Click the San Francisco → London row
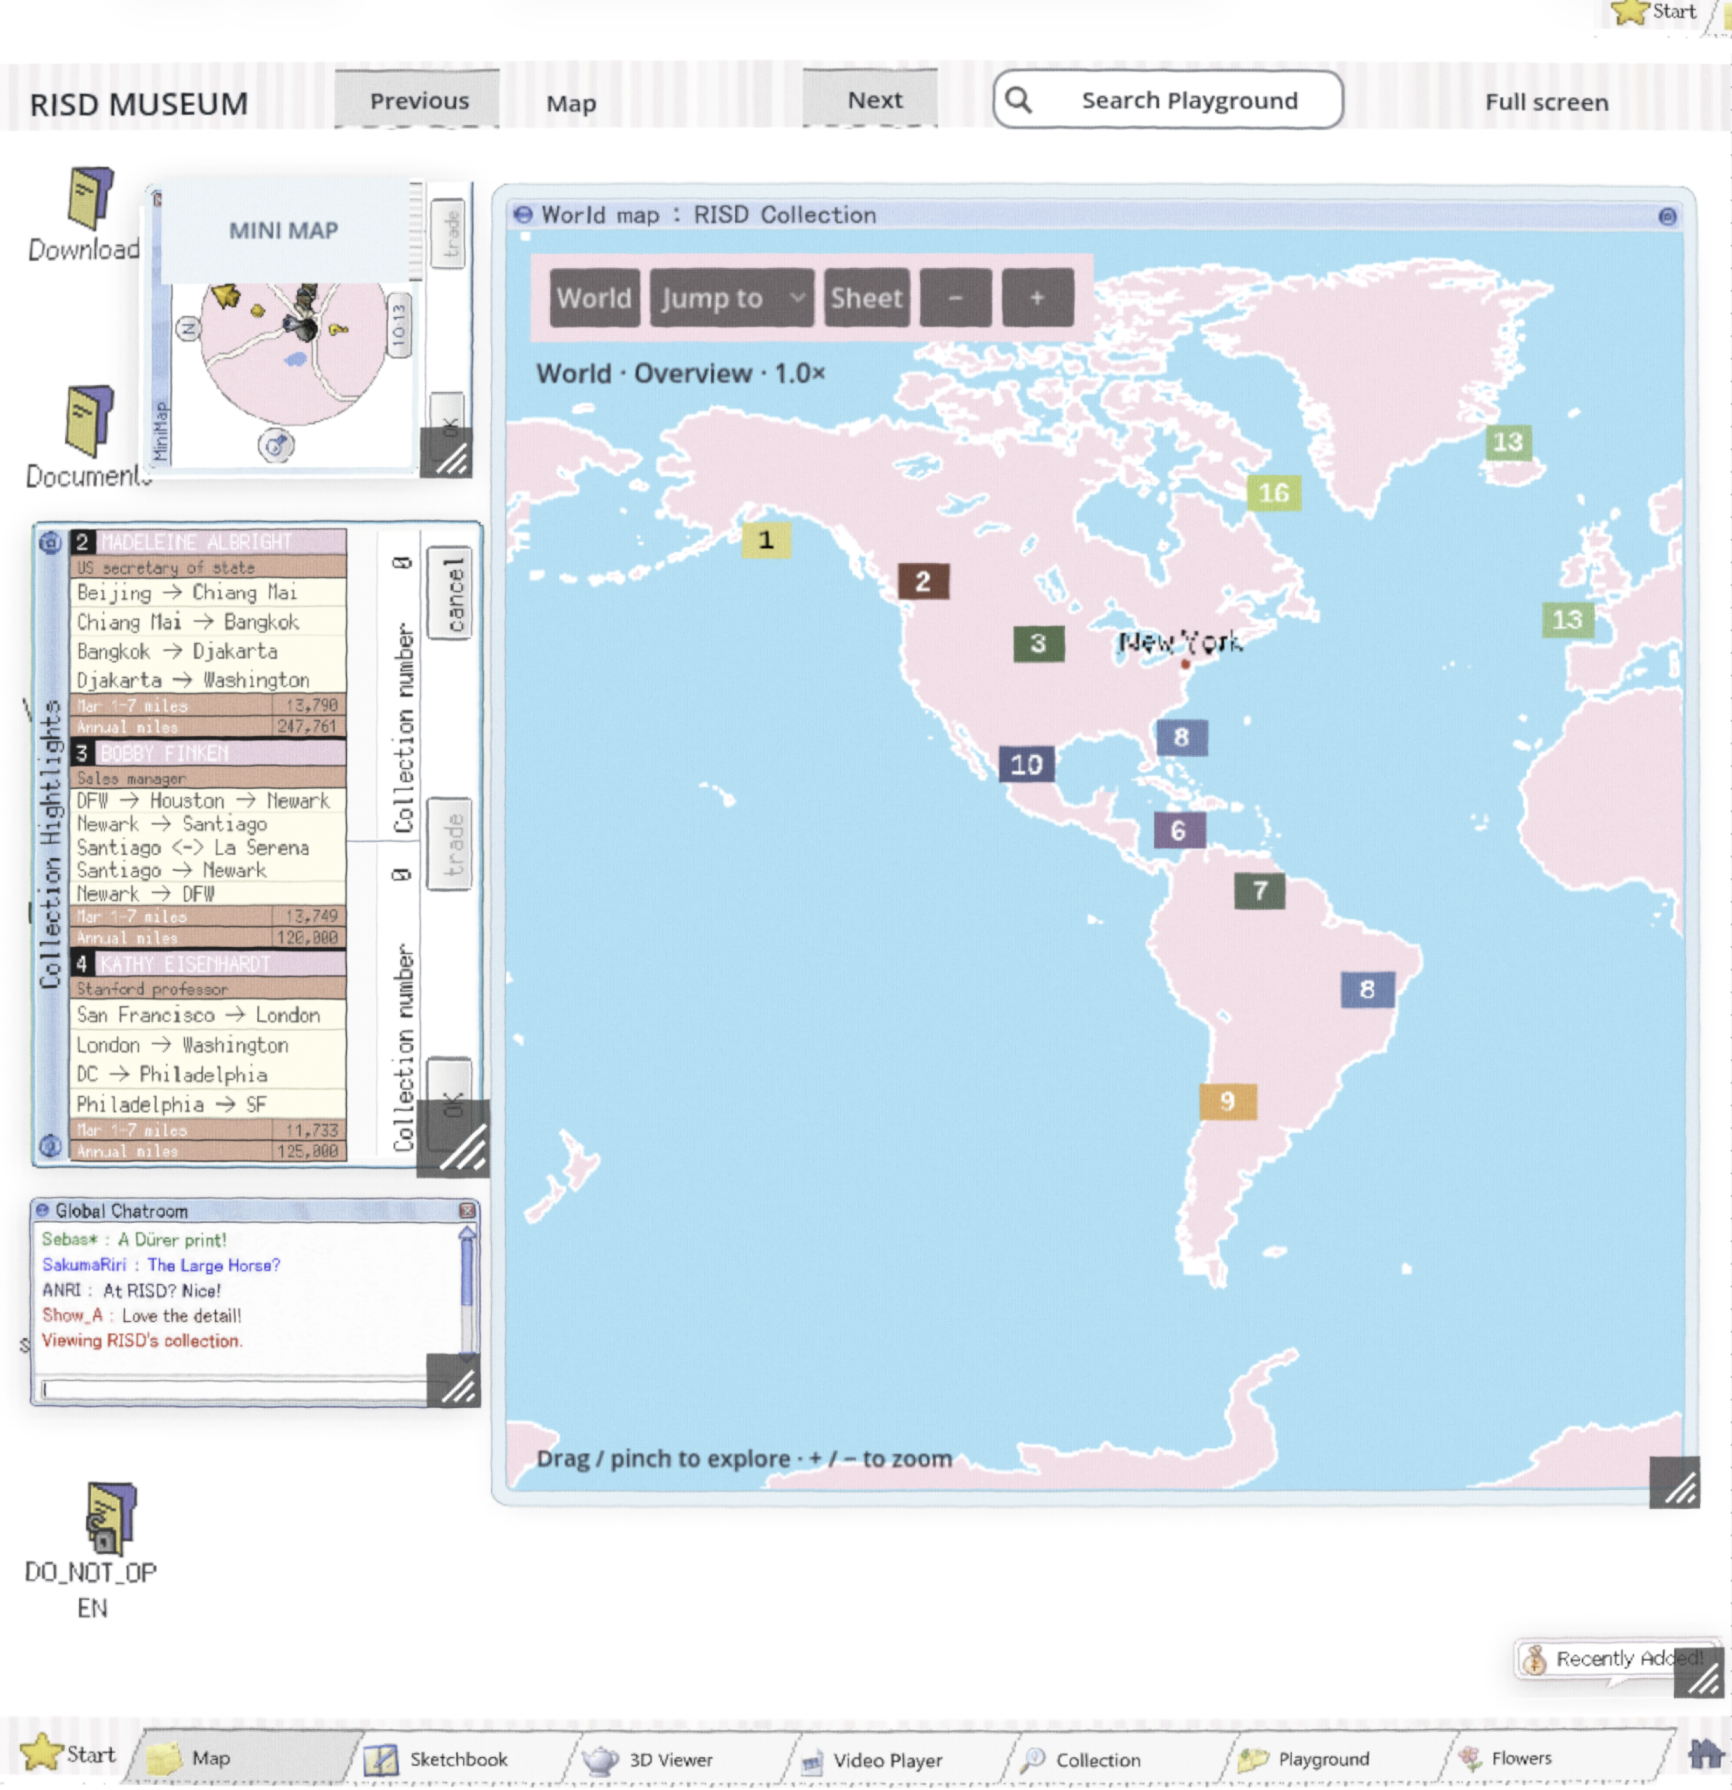The height and width of the screenshot is (1790, 1732). click(208, 1015)
